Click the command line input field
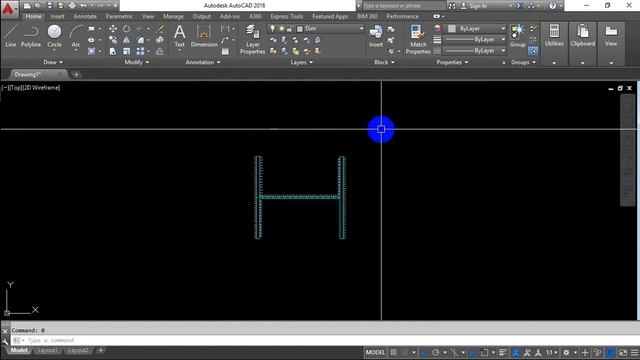This screenshot has width=640, height=360. click(x=324, y=340)
